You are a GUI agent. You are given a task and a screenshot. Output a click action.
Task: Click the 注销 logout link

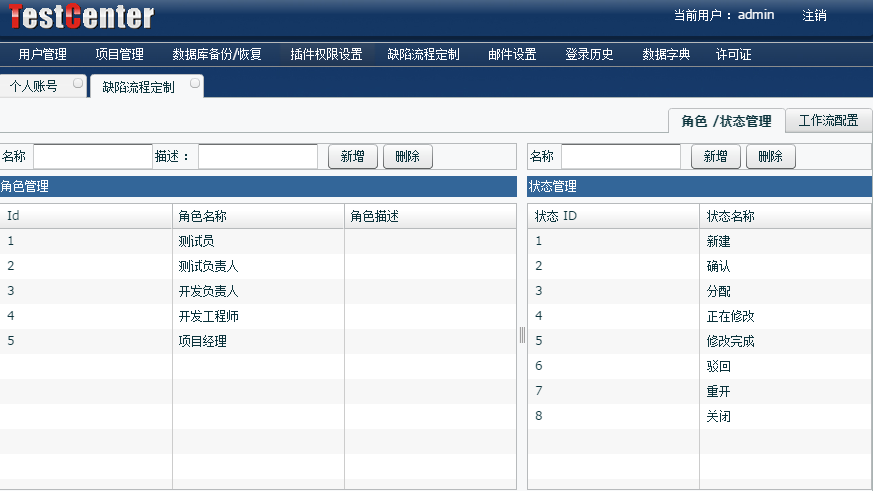click(x=814, y=15)
